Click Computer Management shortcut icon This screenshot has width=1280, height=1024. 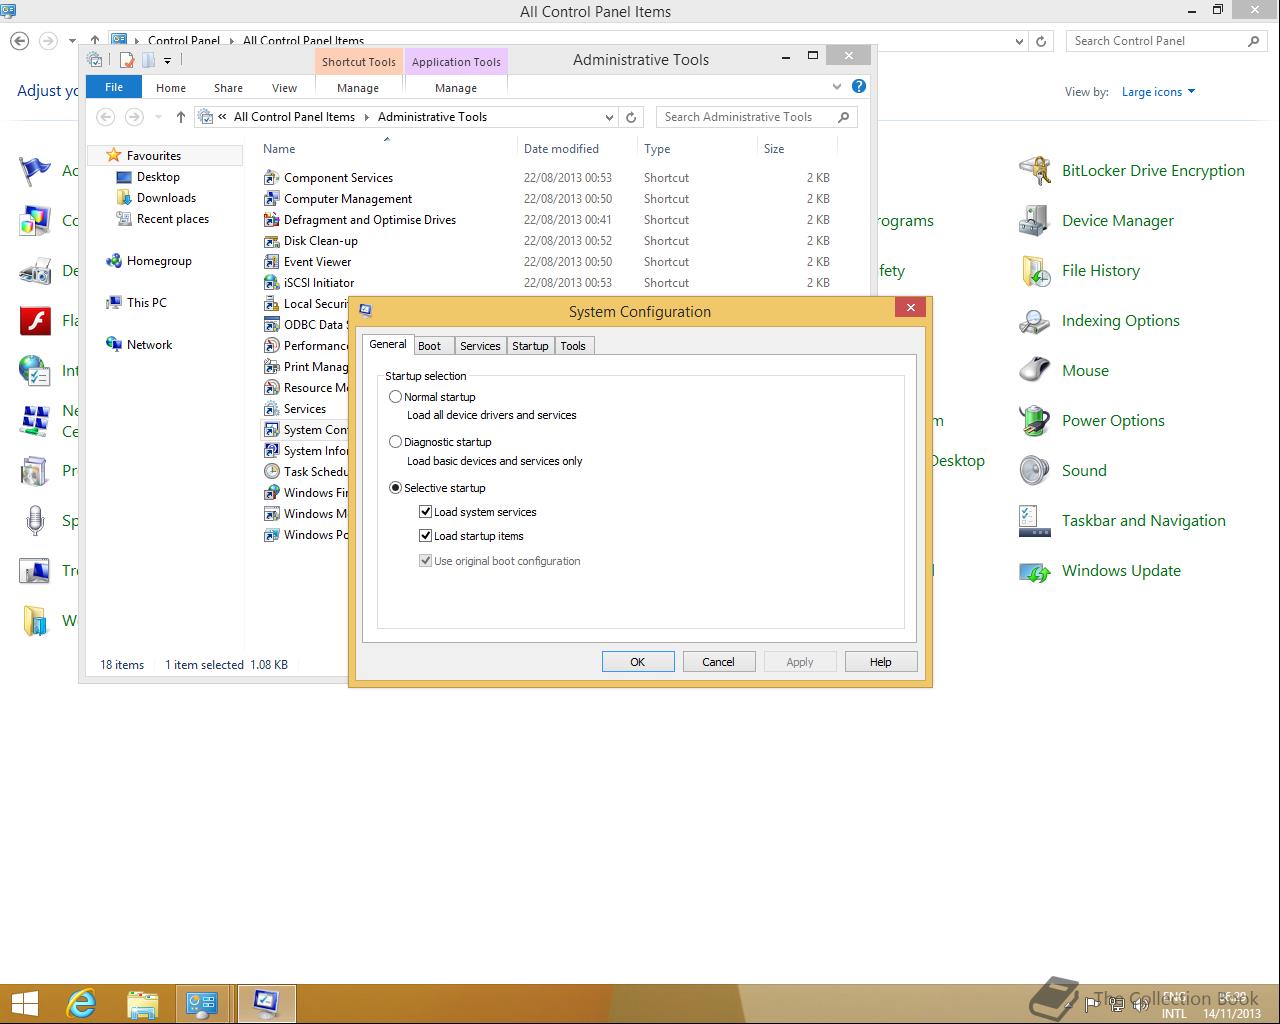point(271,199)
